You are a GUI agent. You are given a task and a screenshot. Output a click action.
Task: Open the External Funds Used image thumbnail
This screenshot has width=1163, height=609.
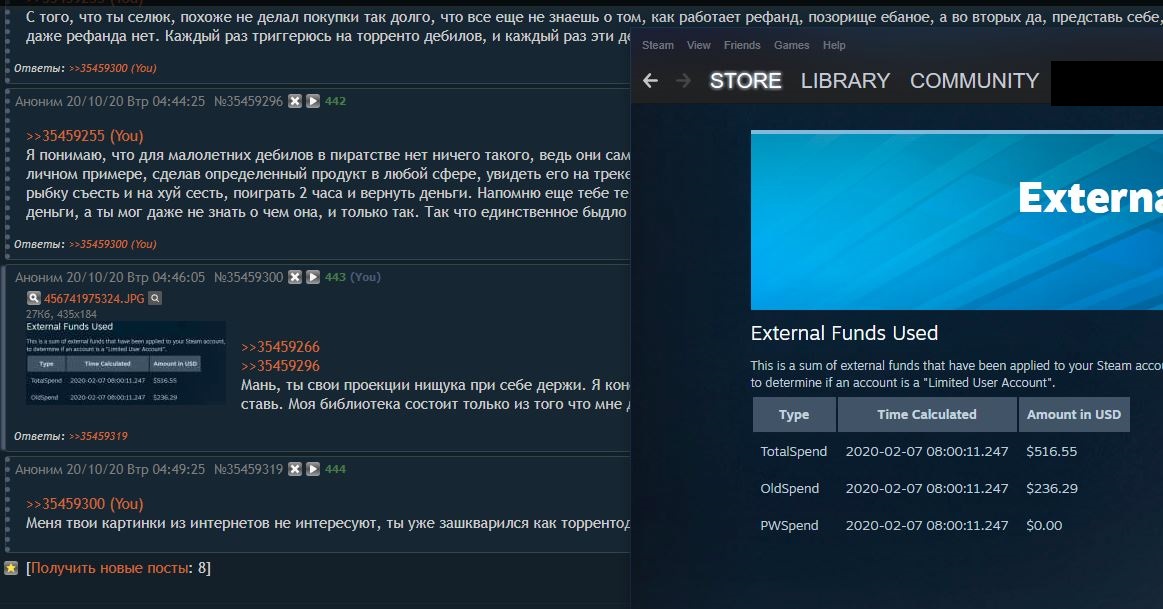point(126,363)
